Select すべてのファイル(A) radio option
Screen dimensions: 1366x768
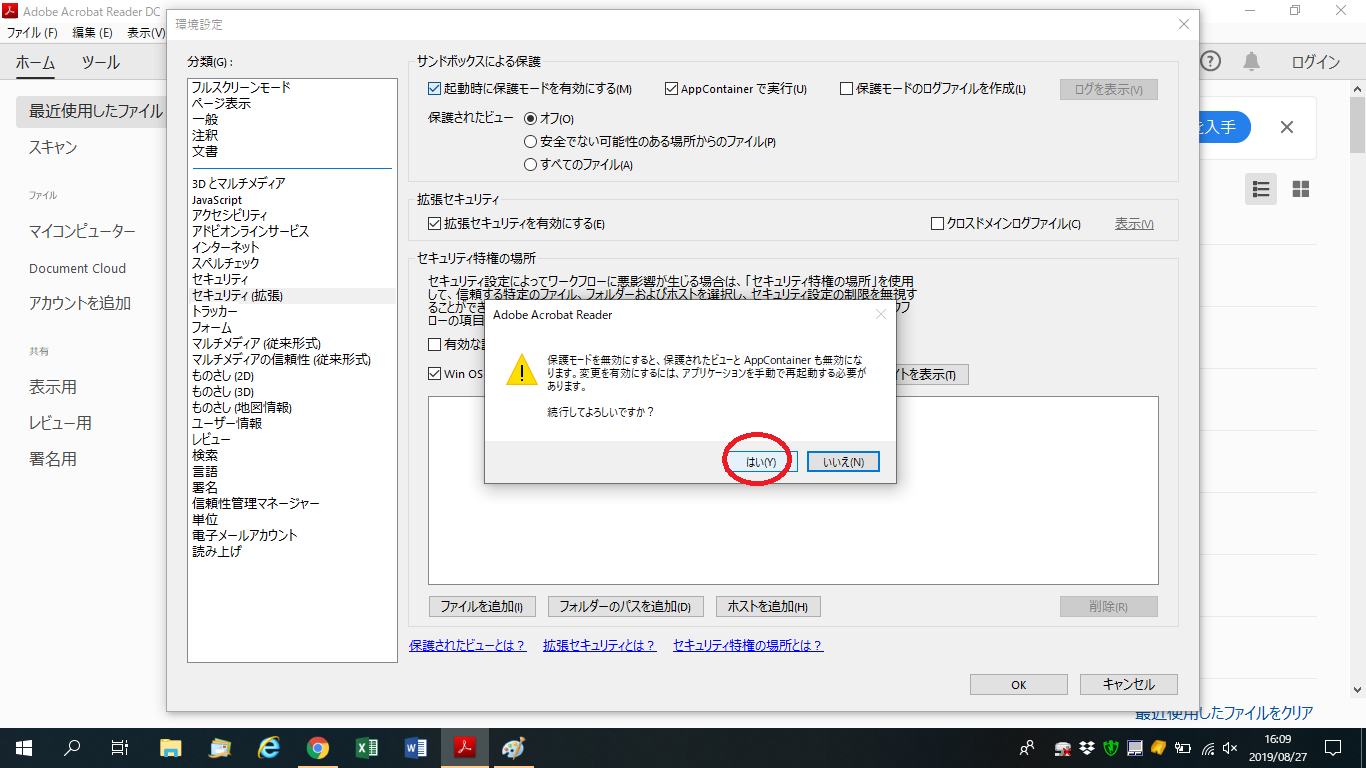pyautogui.click(x=531, y=165)
